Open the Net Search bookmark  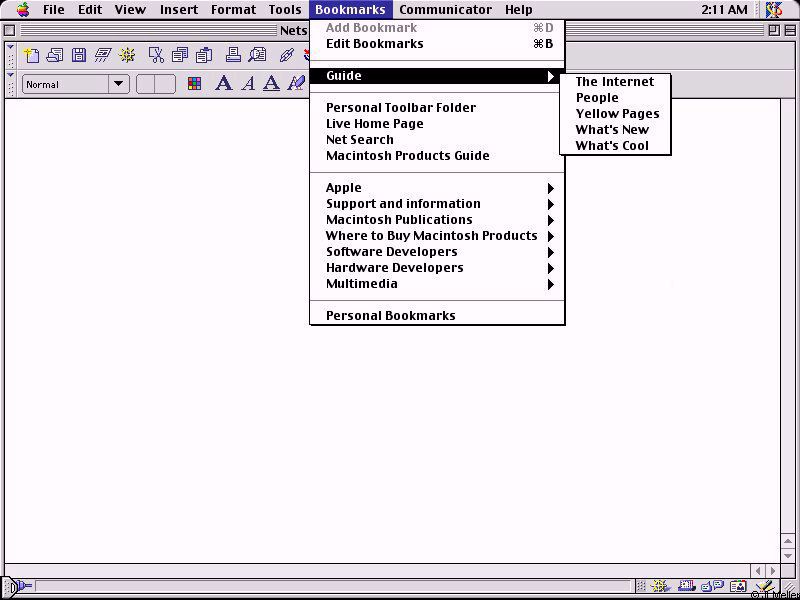click(x=360, y=140)
